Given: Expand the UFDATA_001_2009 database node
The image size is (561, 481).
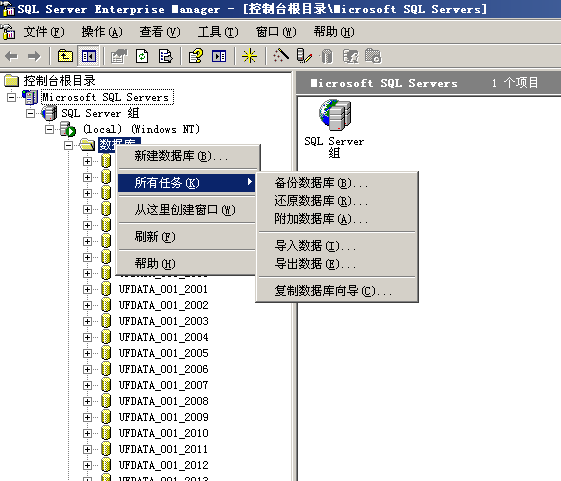Looking at the screenshot, I should point(87,417).
